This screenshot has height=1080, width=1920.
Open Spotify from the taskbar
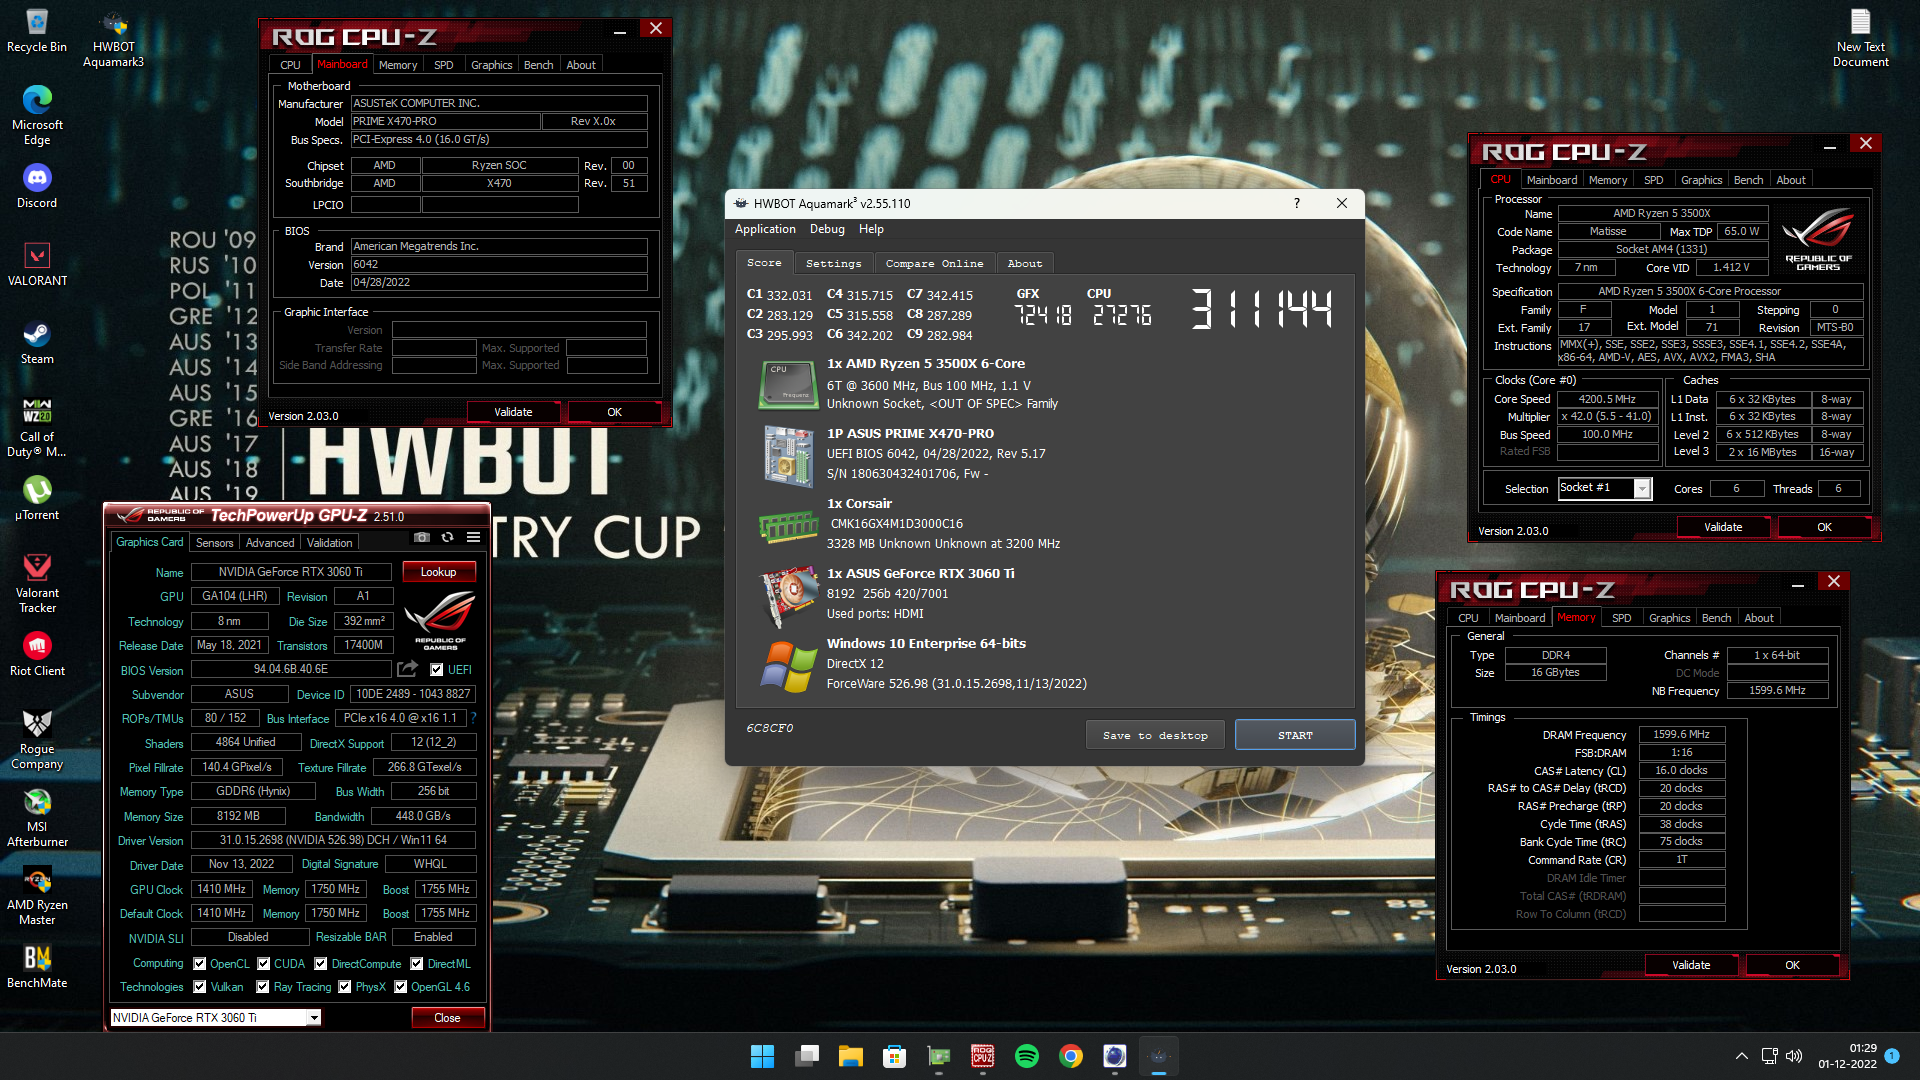point(1027,1056)
